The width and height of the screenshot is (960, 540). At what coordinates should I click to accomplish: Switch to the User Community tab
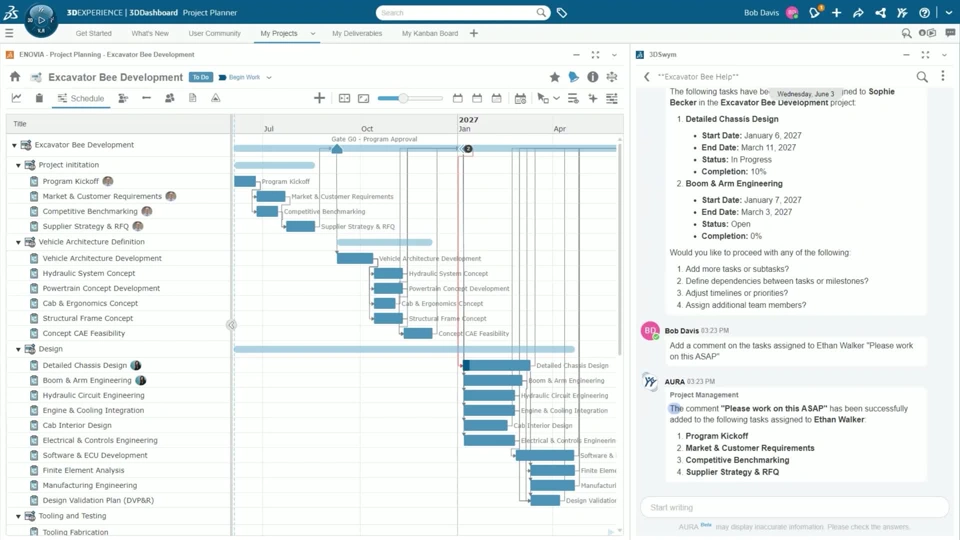214,34
